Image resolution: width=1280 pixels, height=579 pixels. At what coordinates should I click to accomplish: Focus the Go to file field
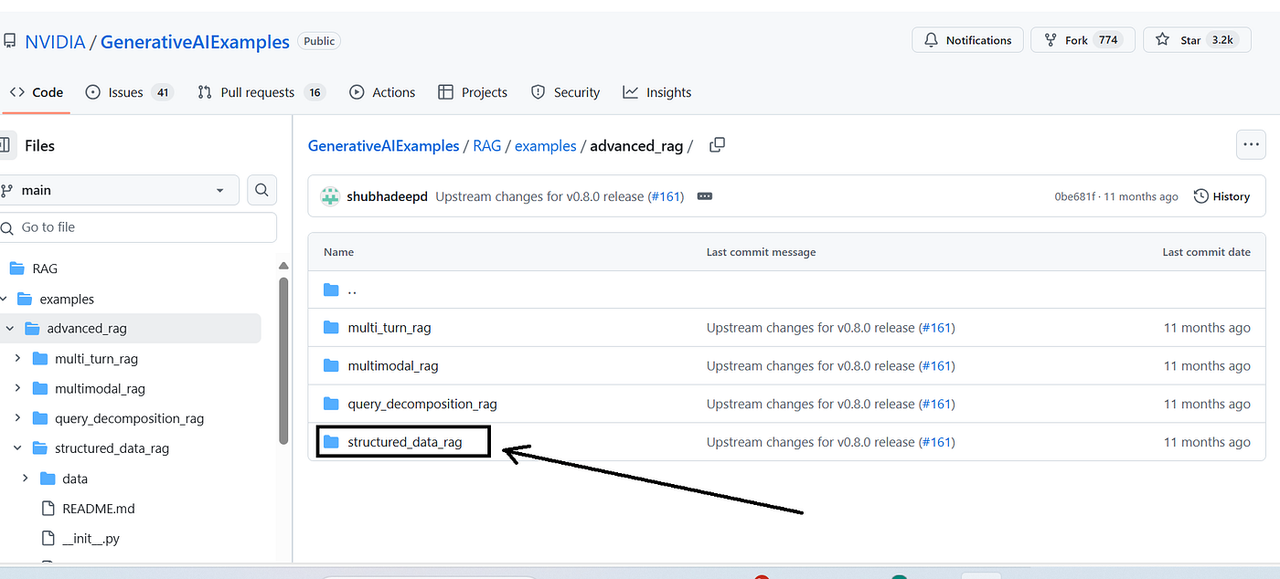click(x=138, y=227)
